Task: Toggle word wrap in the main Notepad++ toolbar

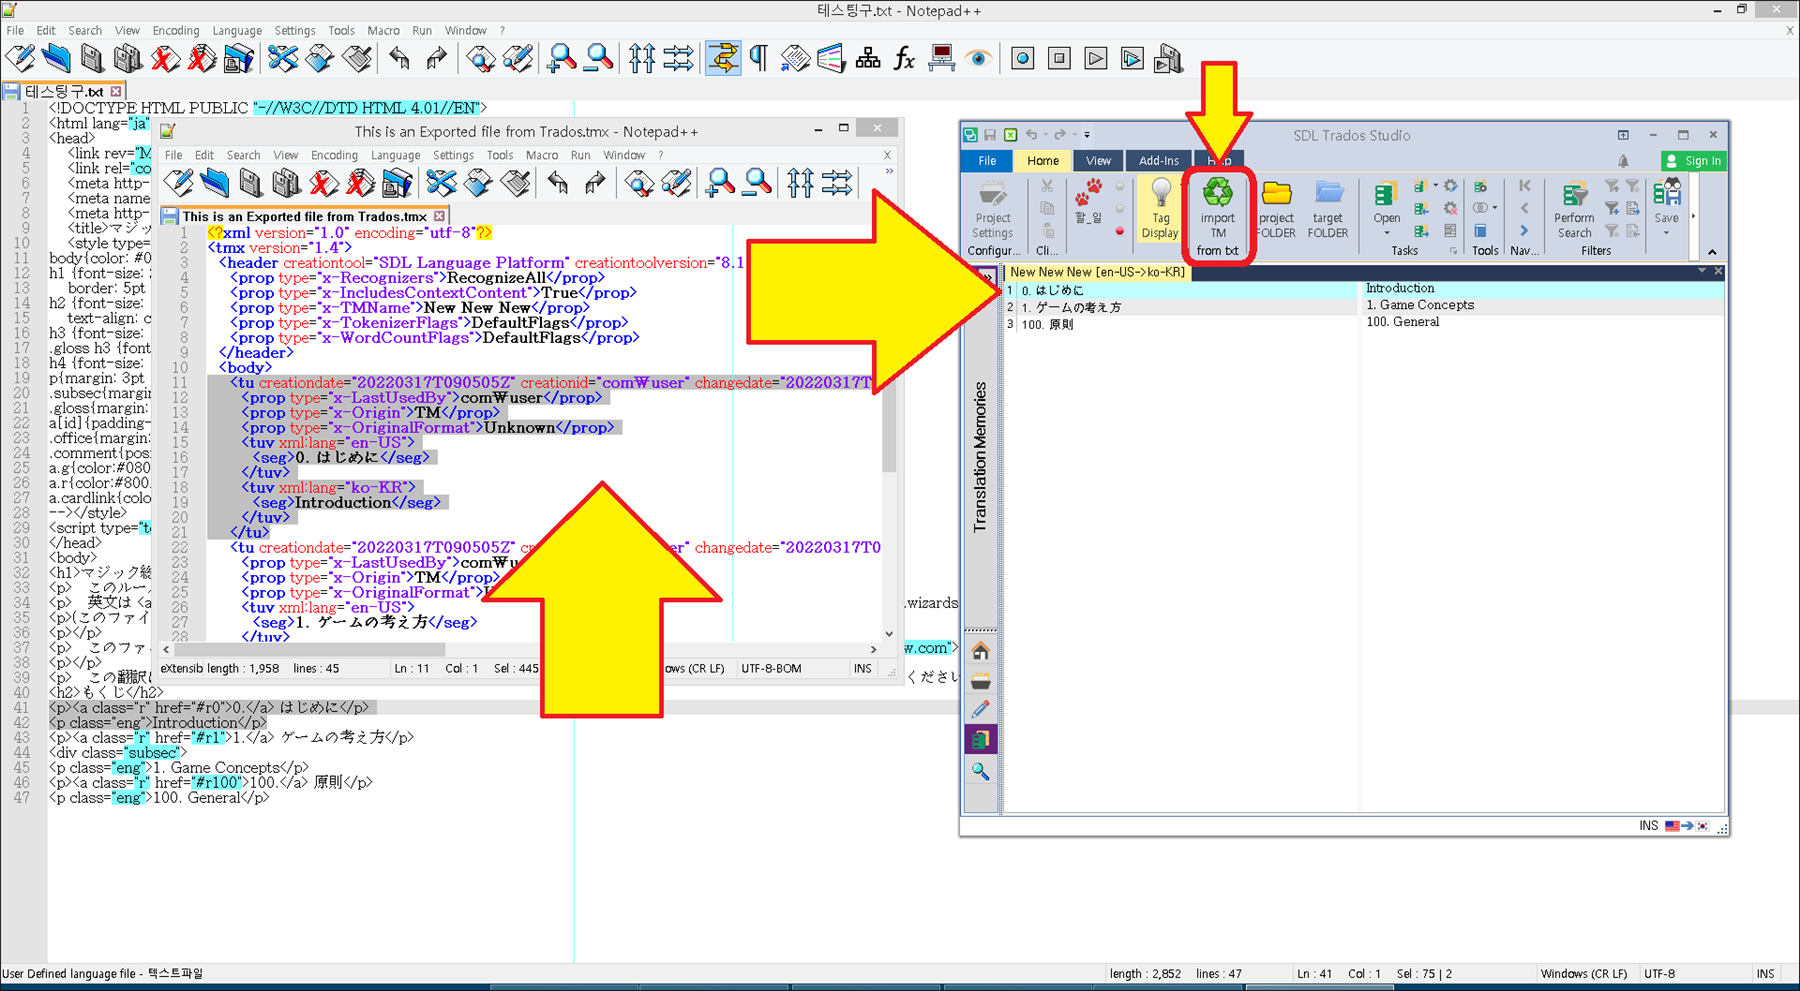Action: point(722,59)
